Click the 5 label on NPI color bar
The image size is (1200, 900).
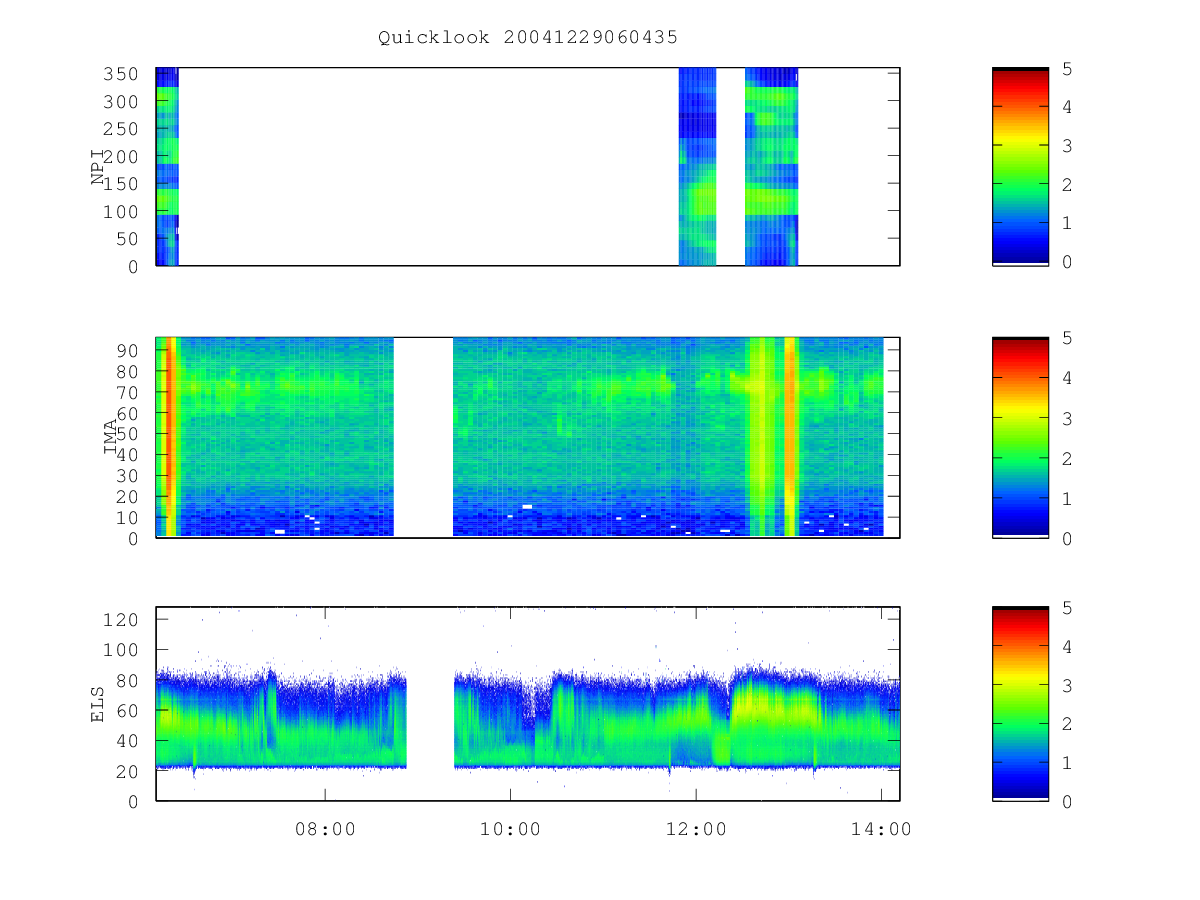[1065, 69]
